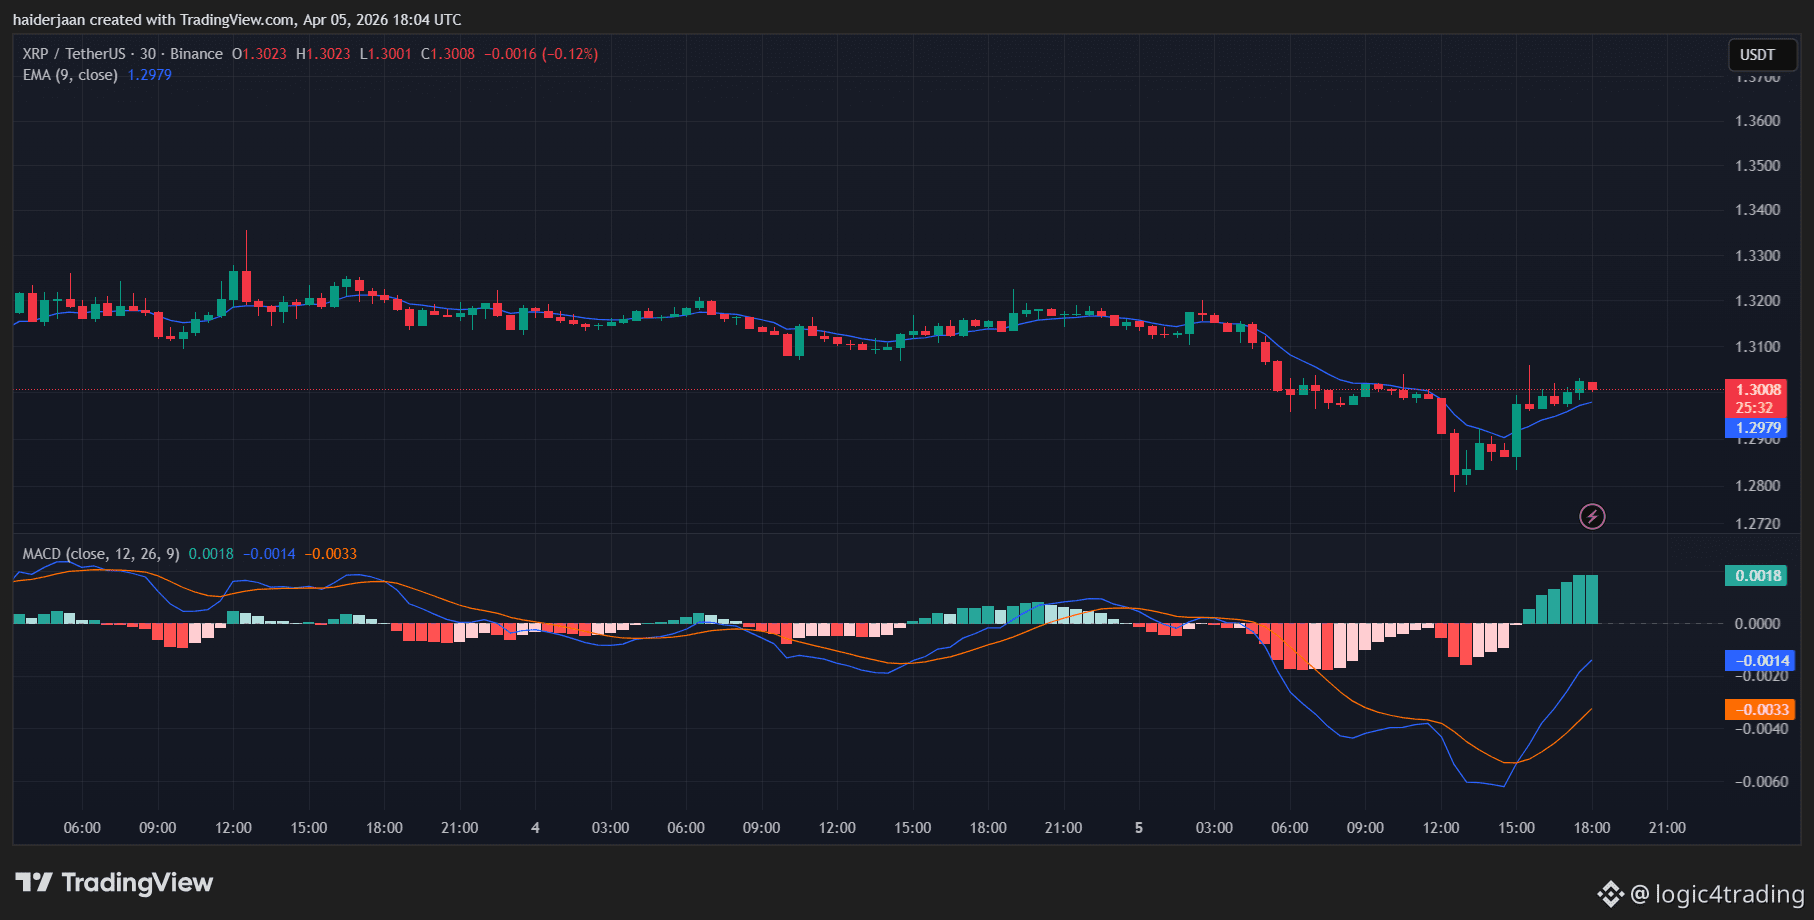Click the 'haiderjaan created with TradingView.com' header text
Viewport: 1814px width, 920px height.
coord(153,20)
